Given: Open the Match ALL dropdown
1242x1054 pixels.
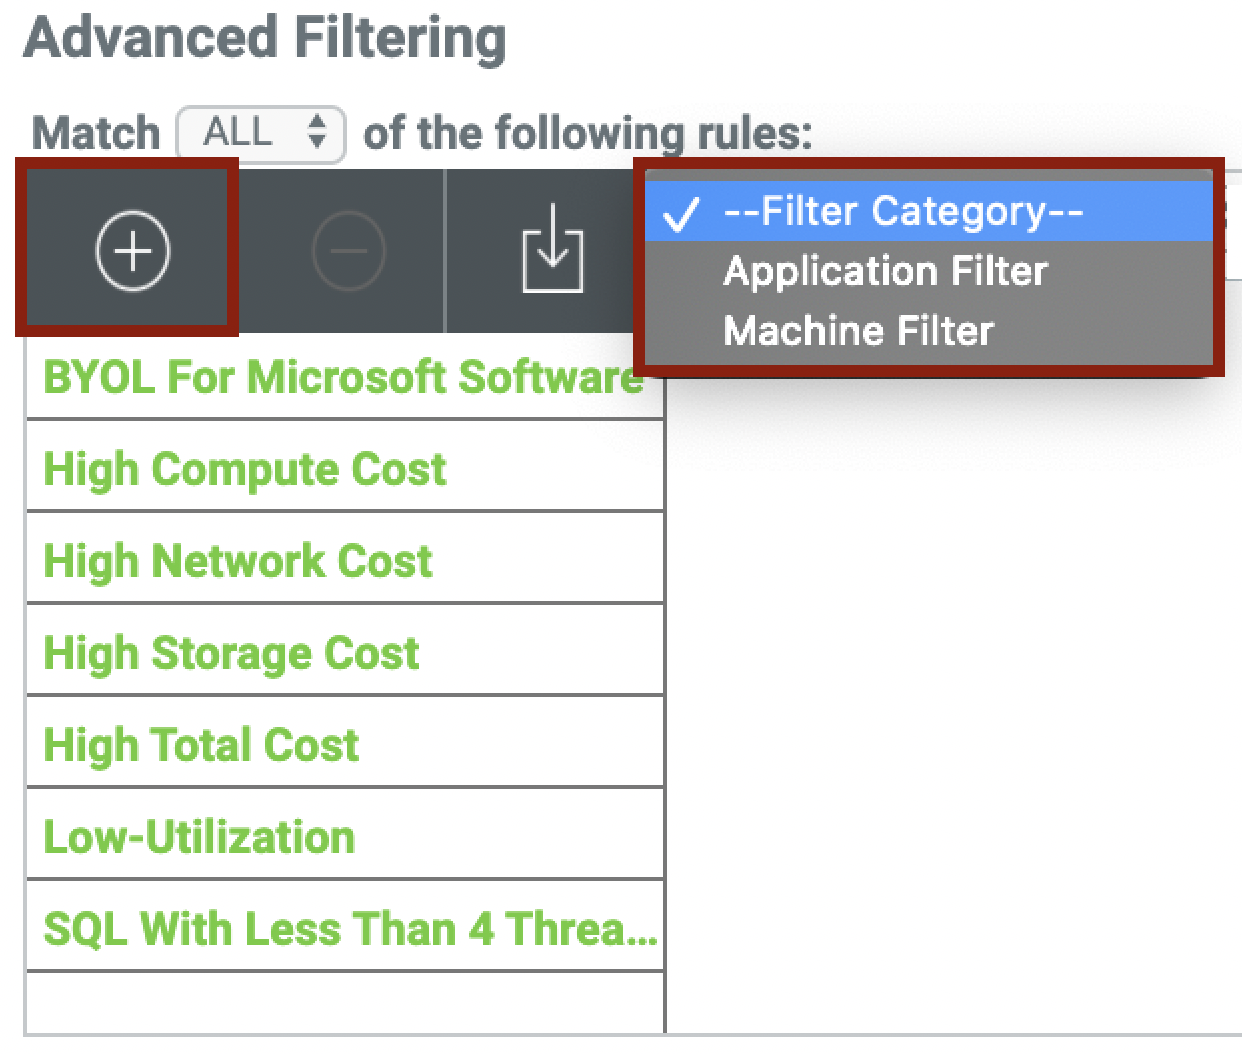Looking at the screenshot, I should point(262,133).
